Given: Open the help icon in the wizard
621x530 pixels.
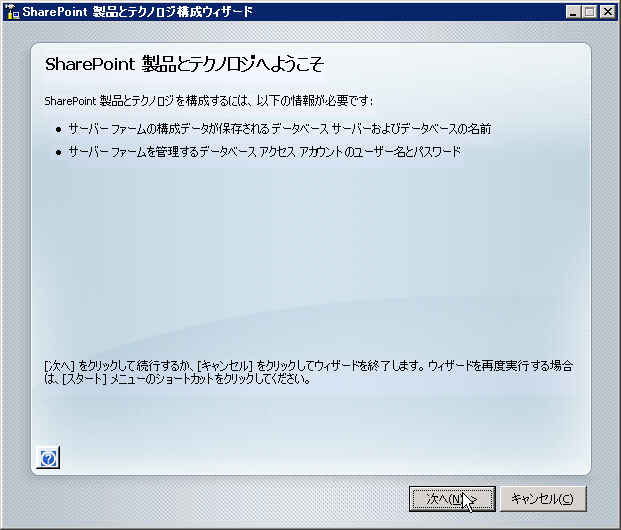Looking at the screenshot, I should [x=49, y=458].
